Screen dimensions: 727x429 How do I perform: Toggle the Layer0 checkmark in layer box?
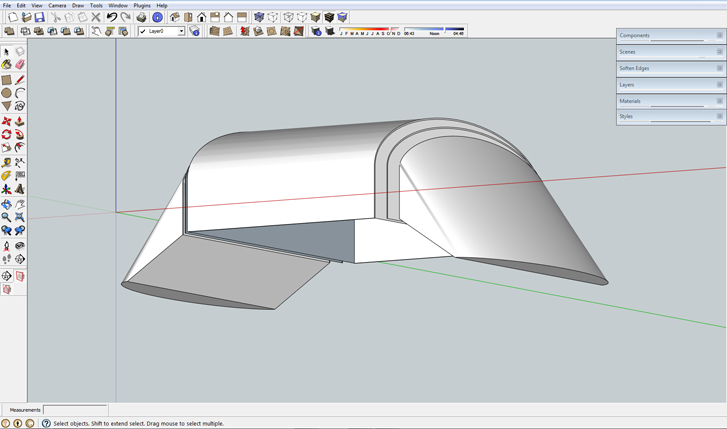[x=143, y=32]
